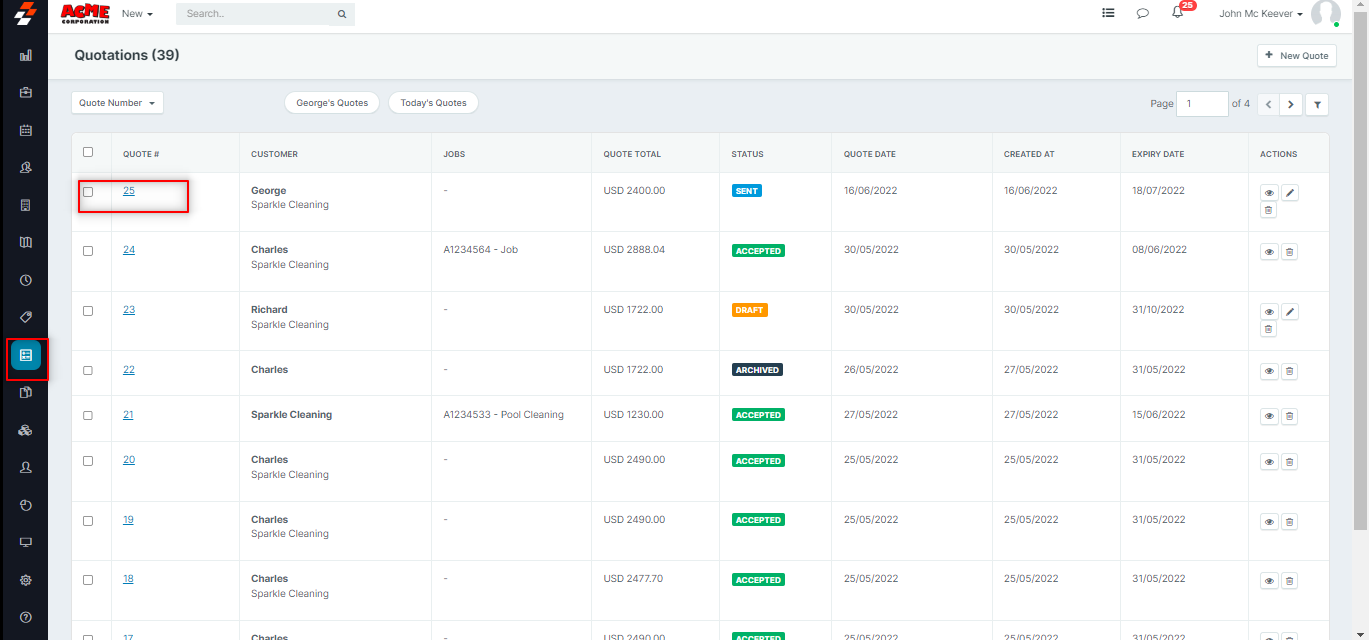This screenshot has height=640, width=1369.
Task: View quote 22 using the eye icon
Action: [x=1269, y=371]
